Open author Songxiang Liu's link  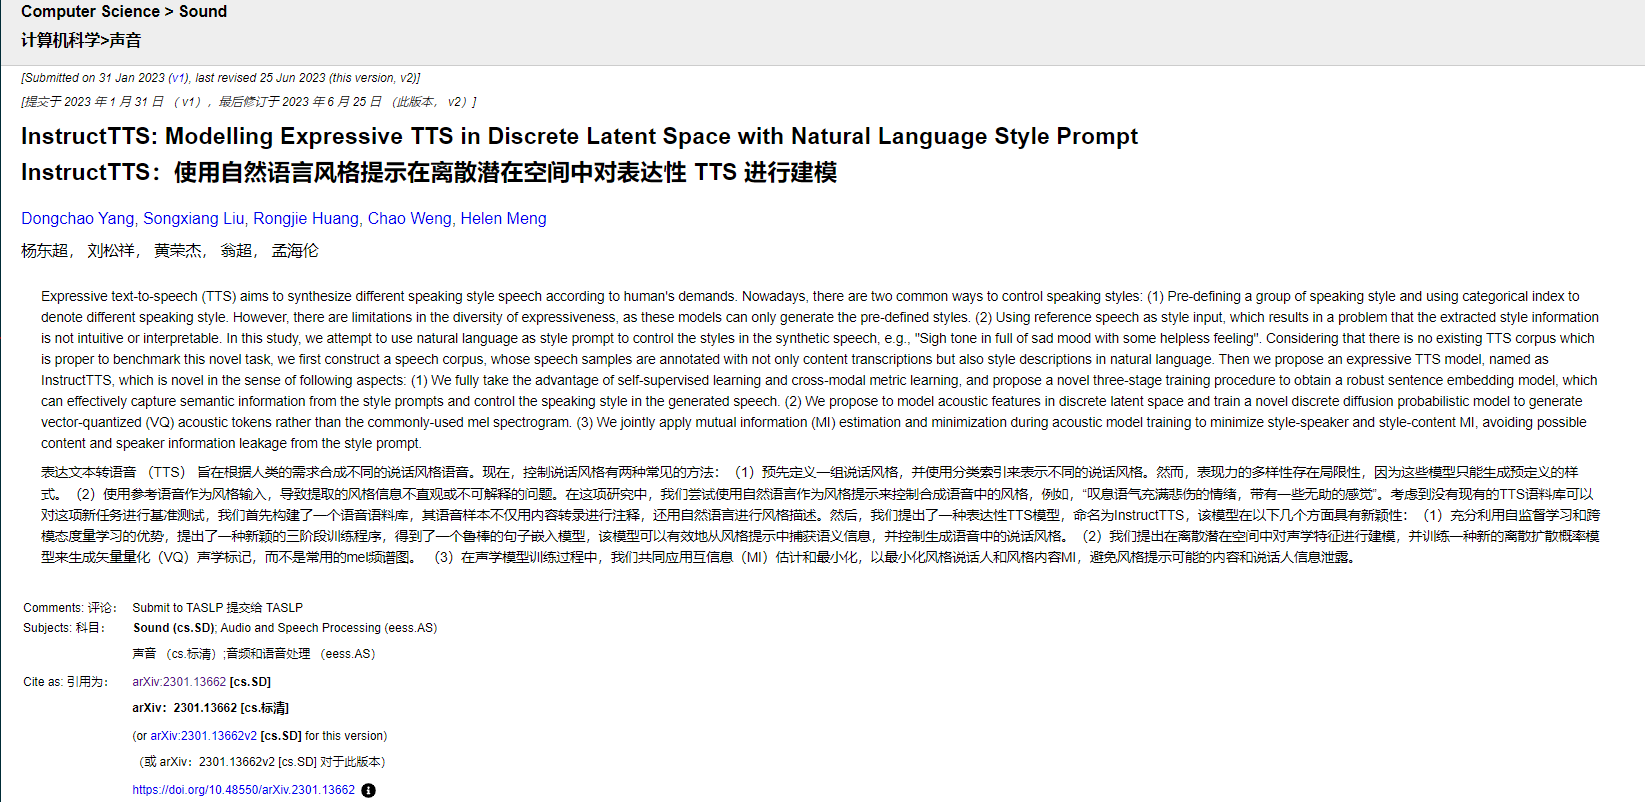pos(193,218)
